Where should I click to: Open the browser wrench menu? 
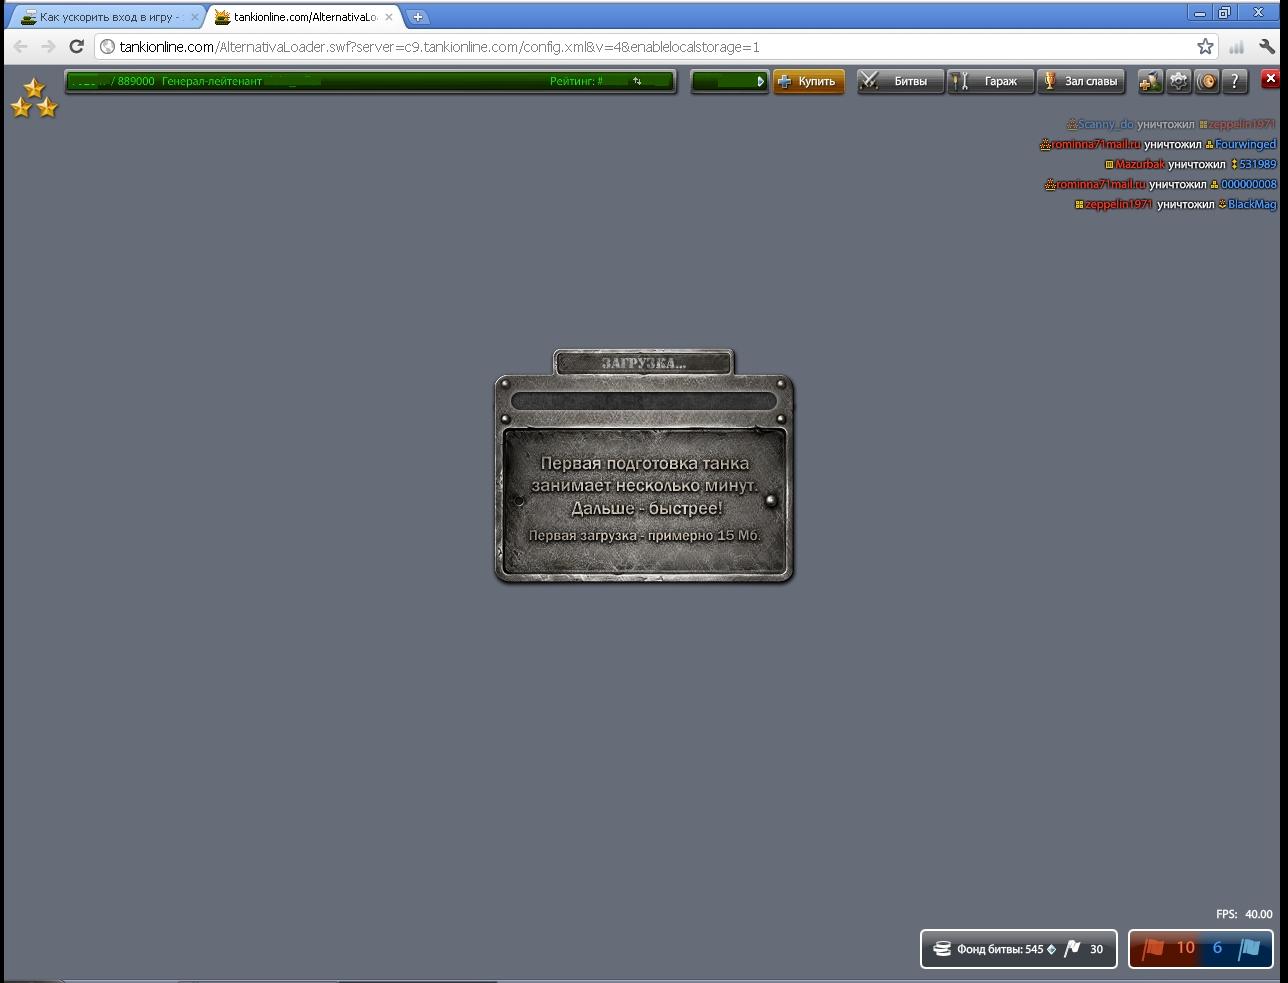click(1267, 47)
